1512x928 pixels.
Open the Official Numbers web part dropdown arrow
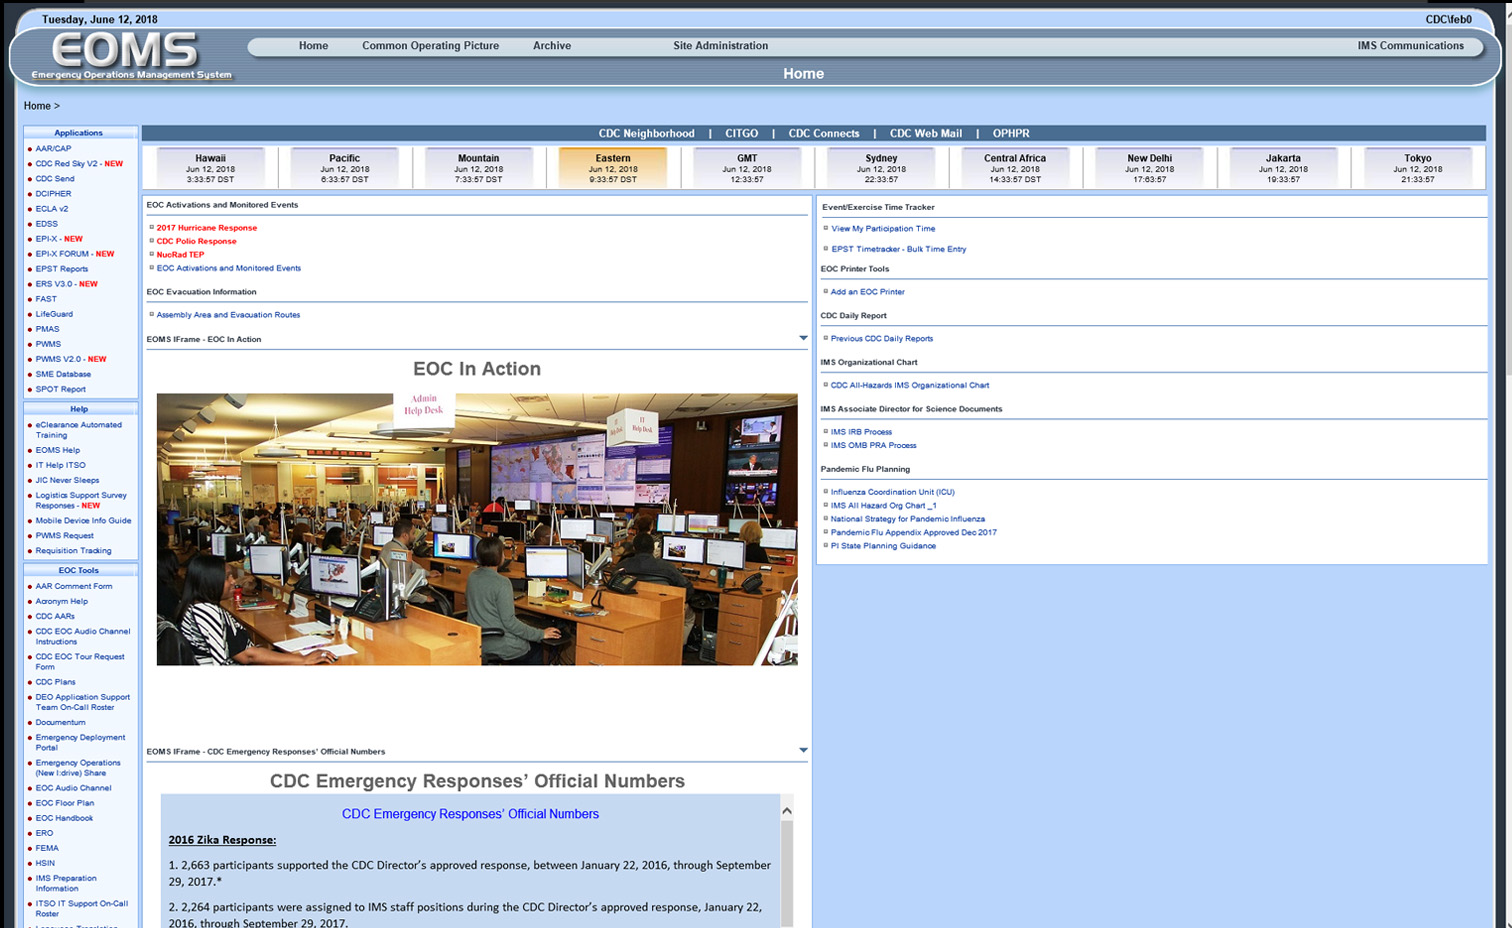803,750
